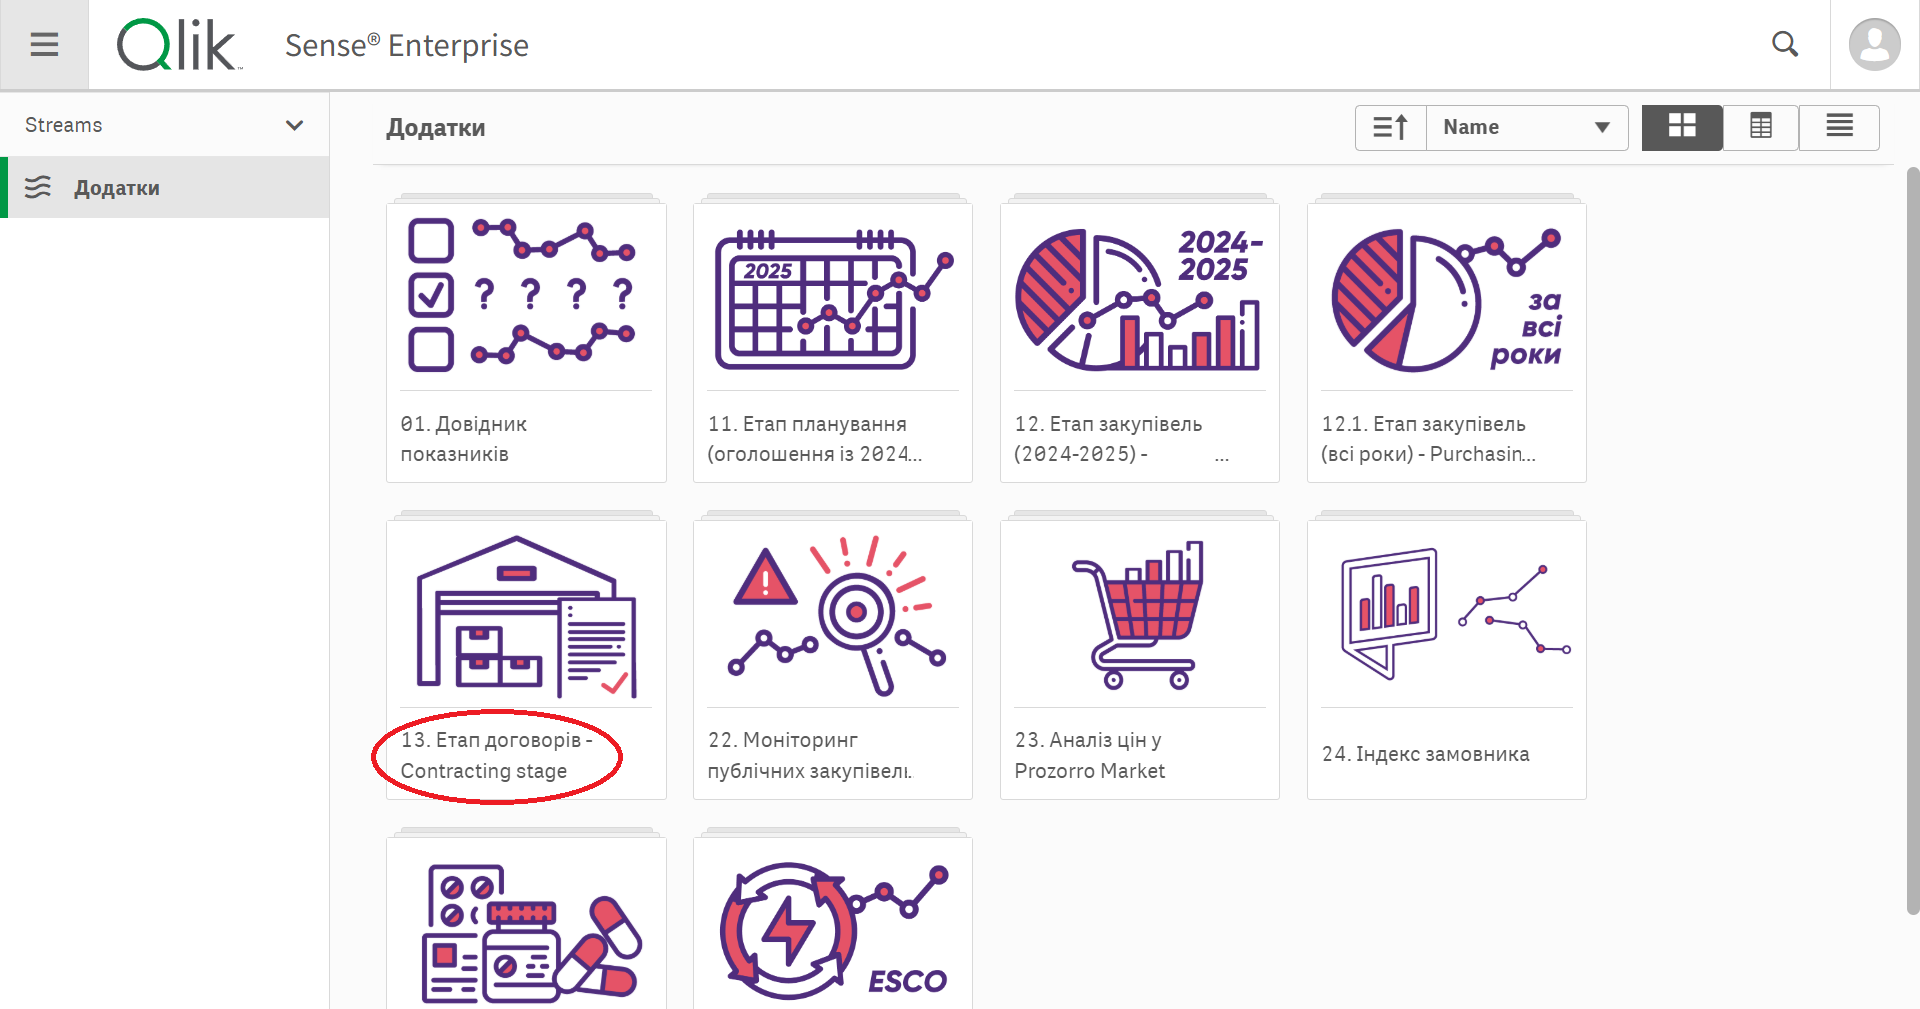Click the vertical scrollbar on right
Screen dimensions: 1920x1009
1912,540
